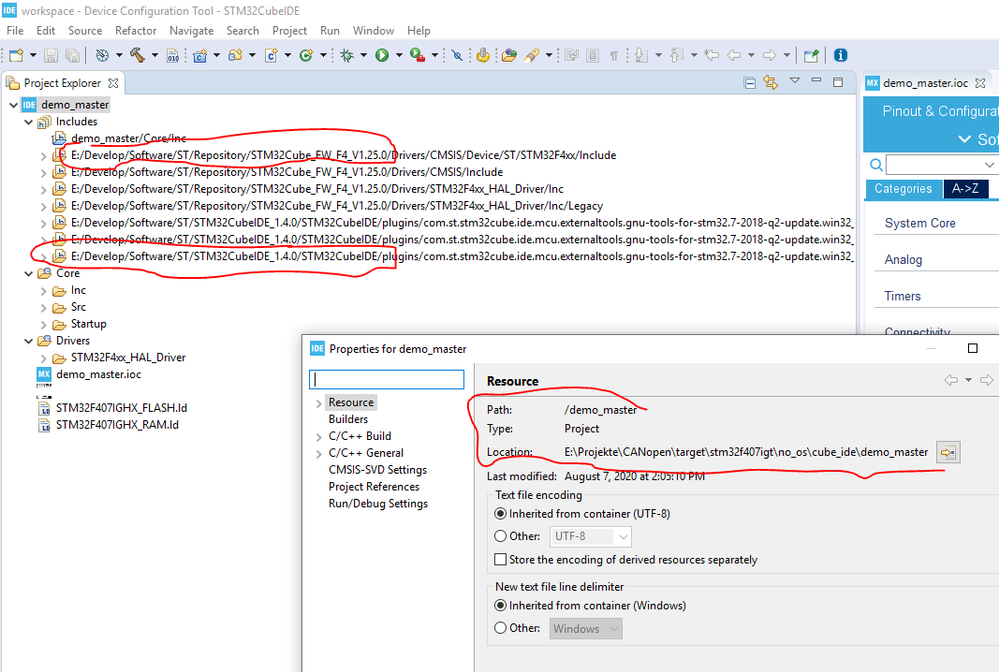The width and height of the screenshot is (999, 672).
Task: Click the Search flashlight toolbar icon
Action: coord(532,55)
